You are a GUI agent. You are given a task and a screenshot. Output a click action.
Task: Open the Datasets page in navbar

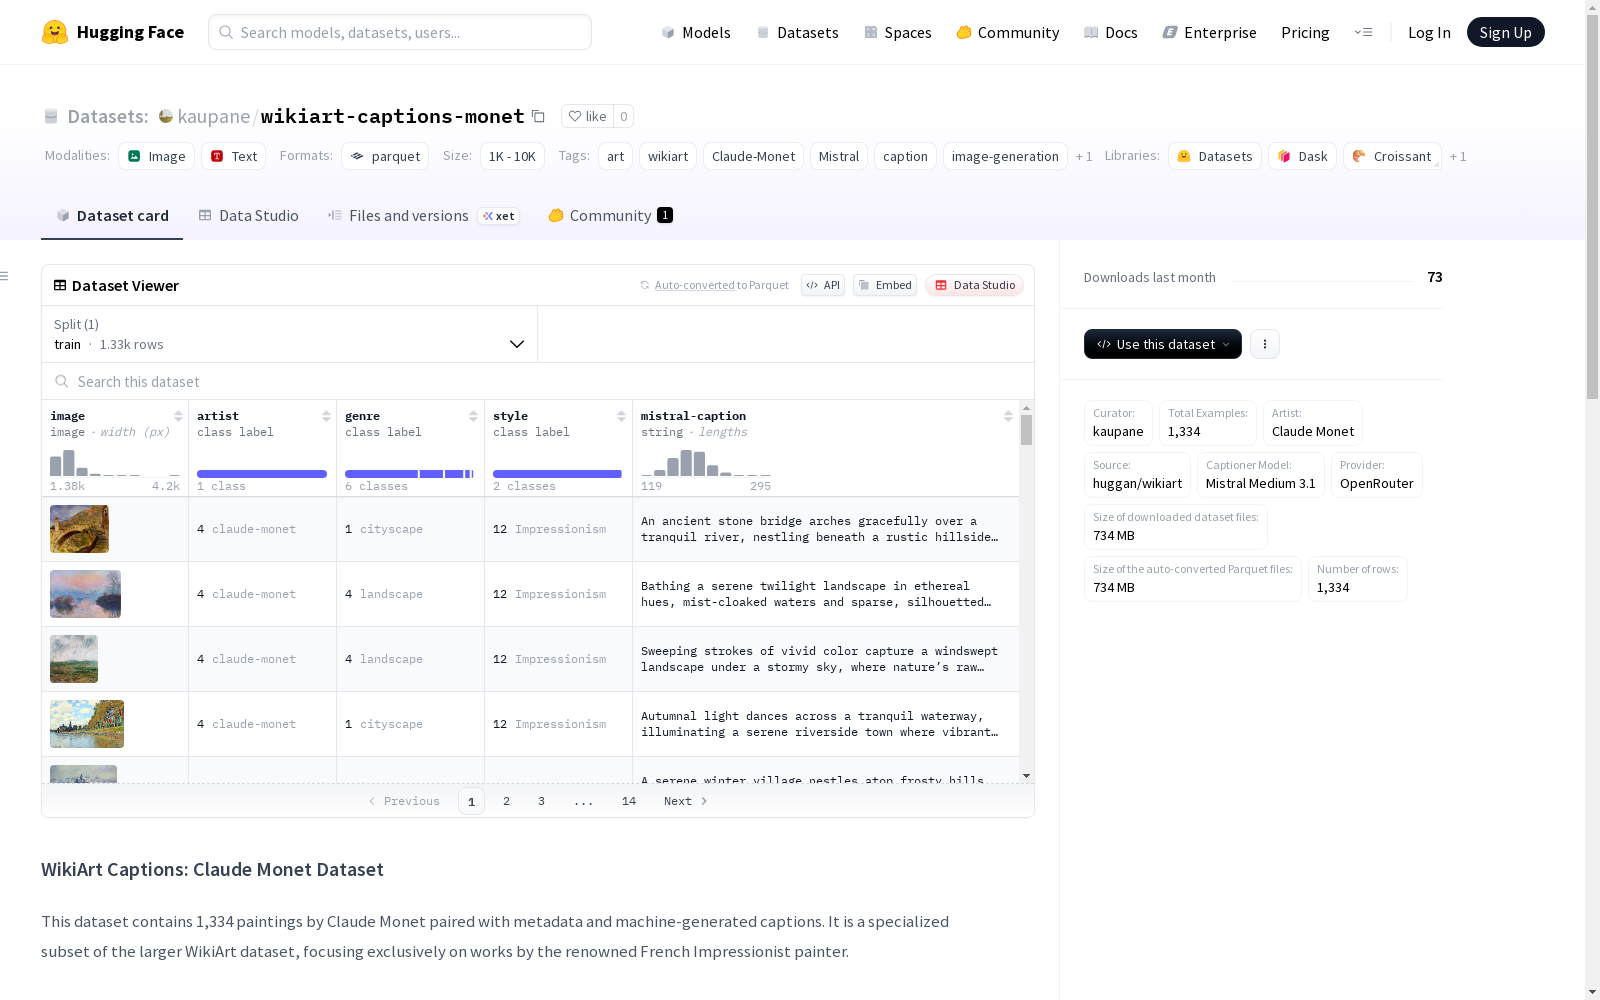[797, 32]
